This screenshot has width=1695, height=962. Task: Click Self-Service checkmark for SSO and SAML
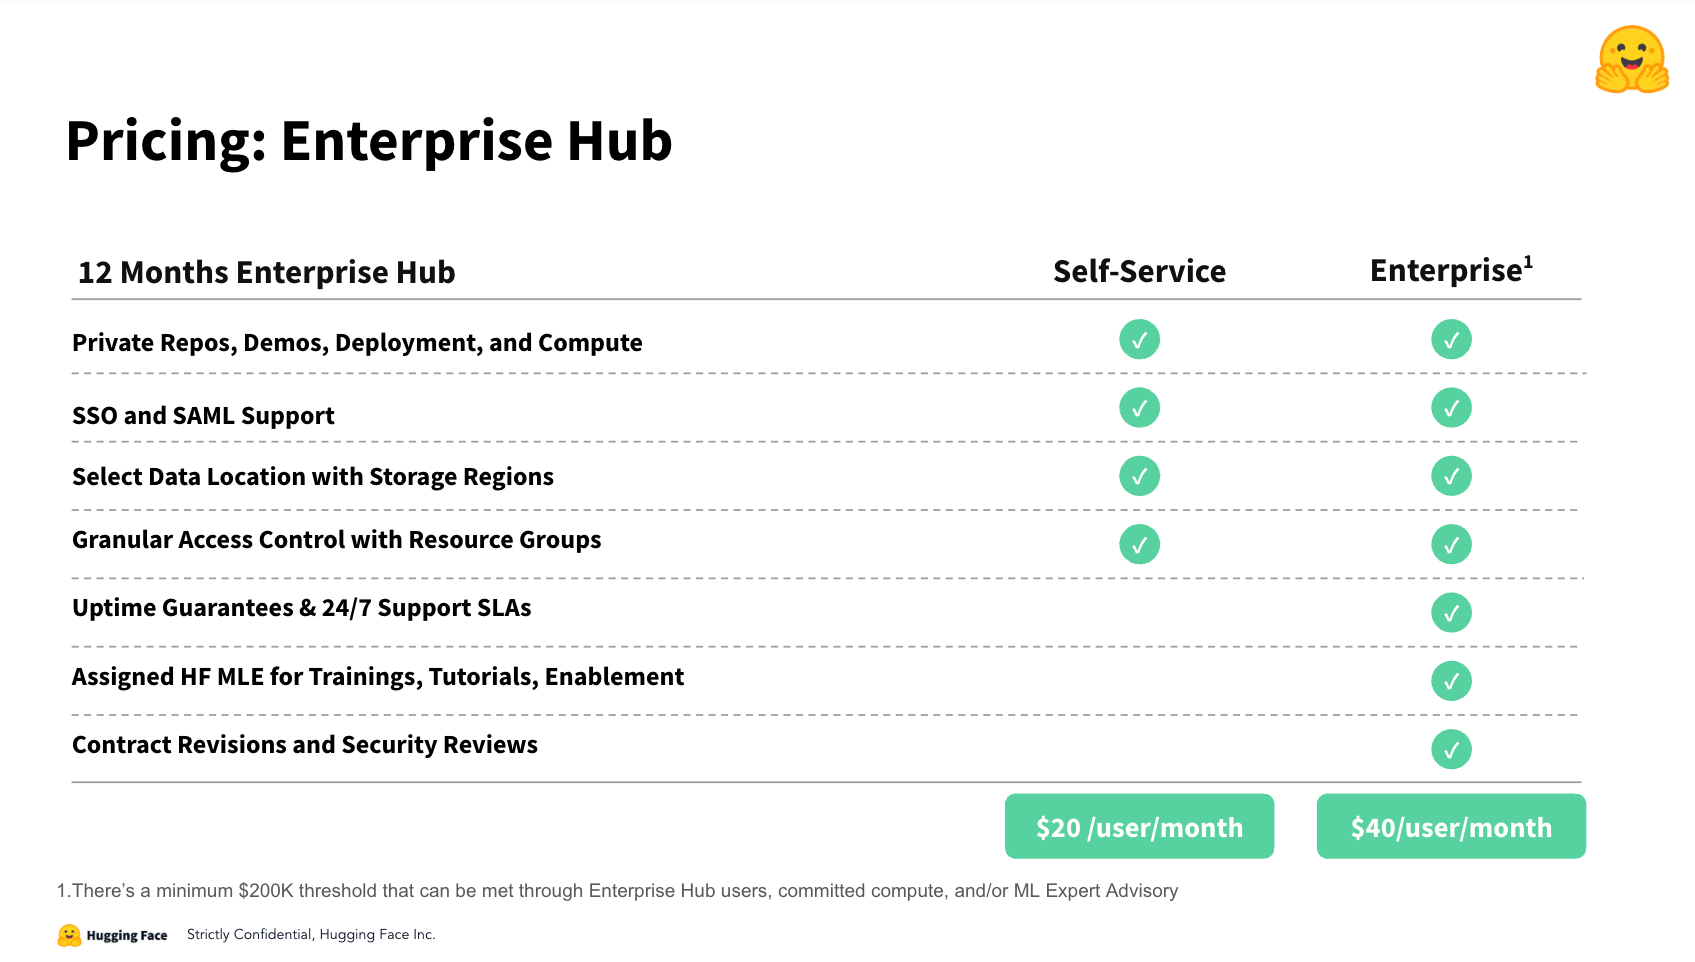(x=1139, y=408)
